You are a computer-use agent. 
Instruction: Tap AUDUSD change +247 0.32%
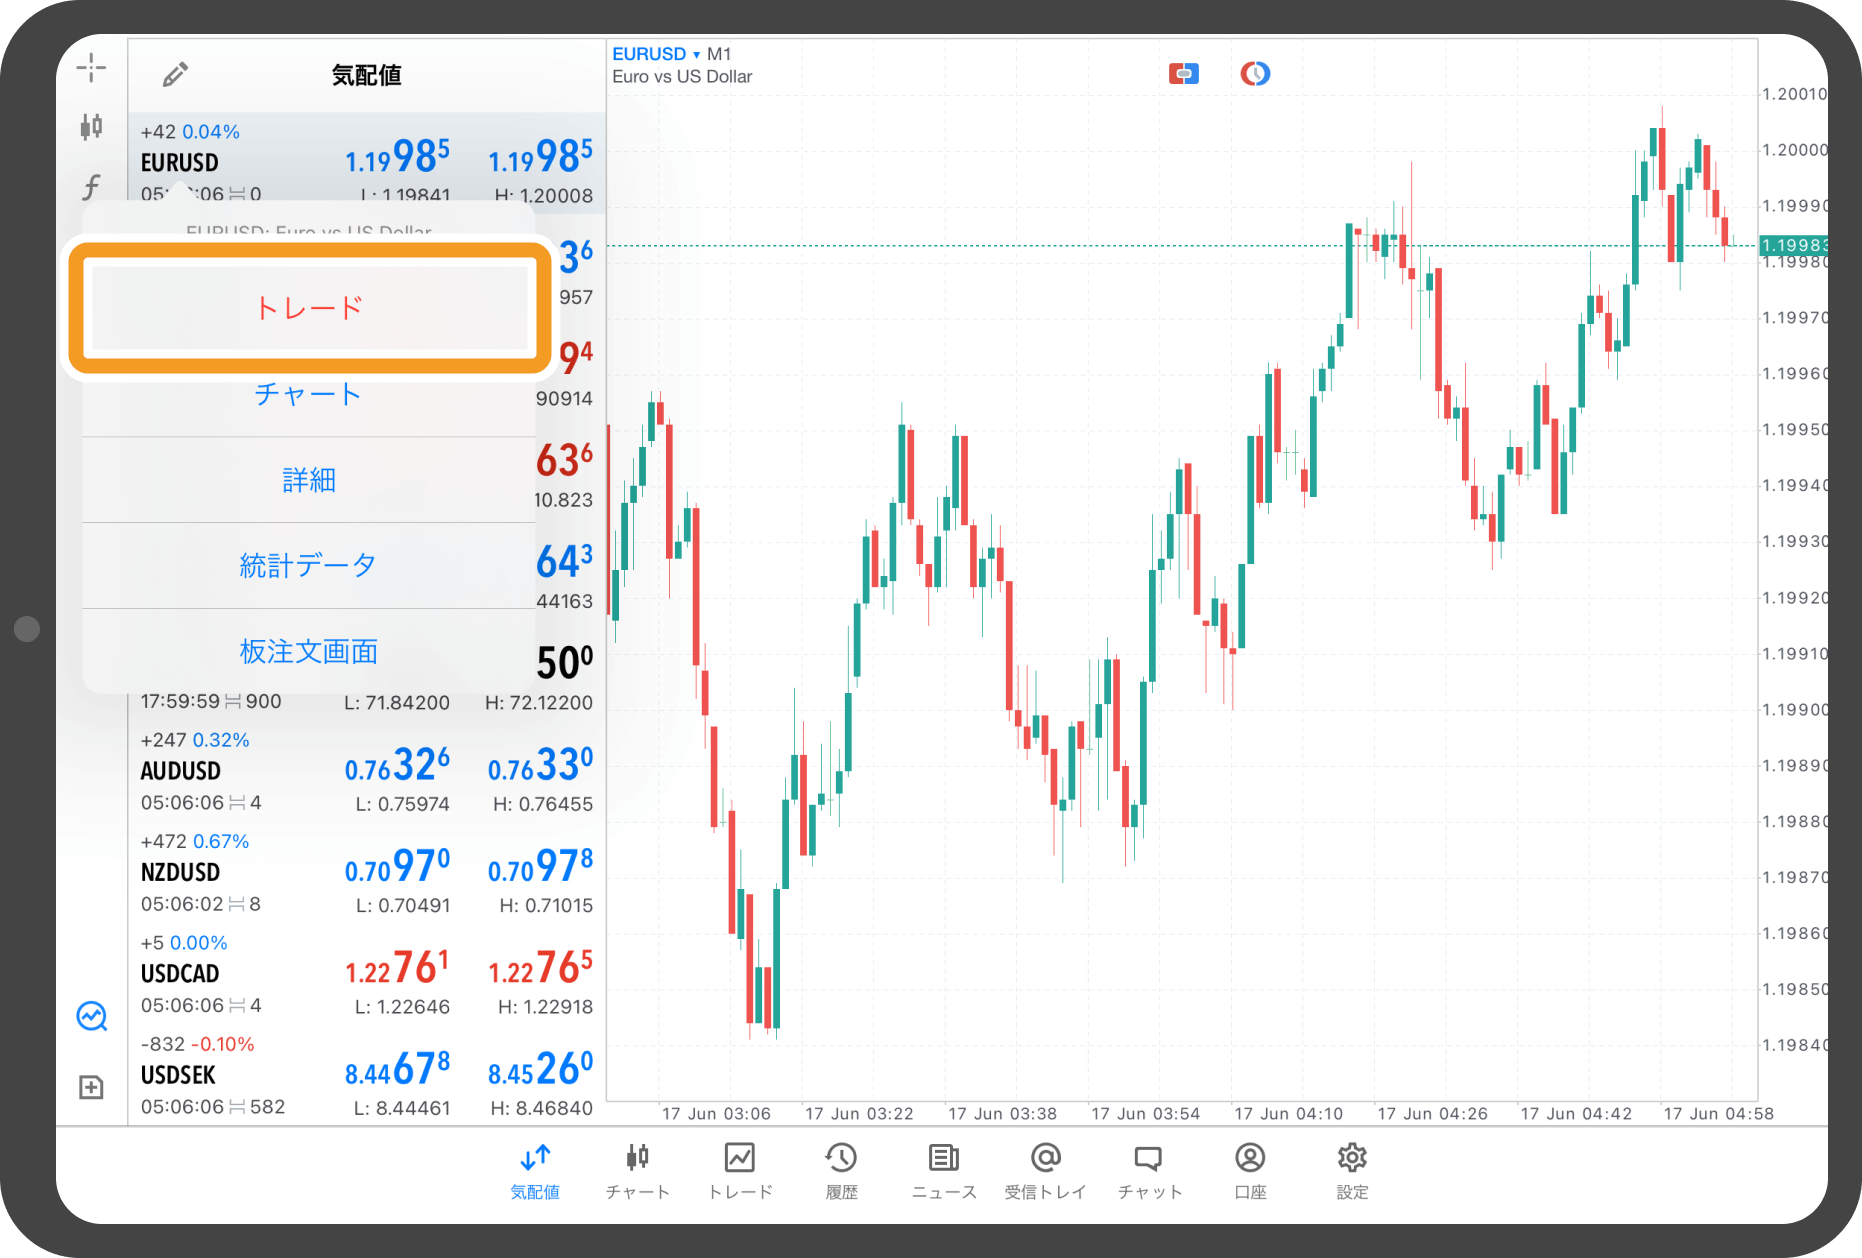pos(195,740)
